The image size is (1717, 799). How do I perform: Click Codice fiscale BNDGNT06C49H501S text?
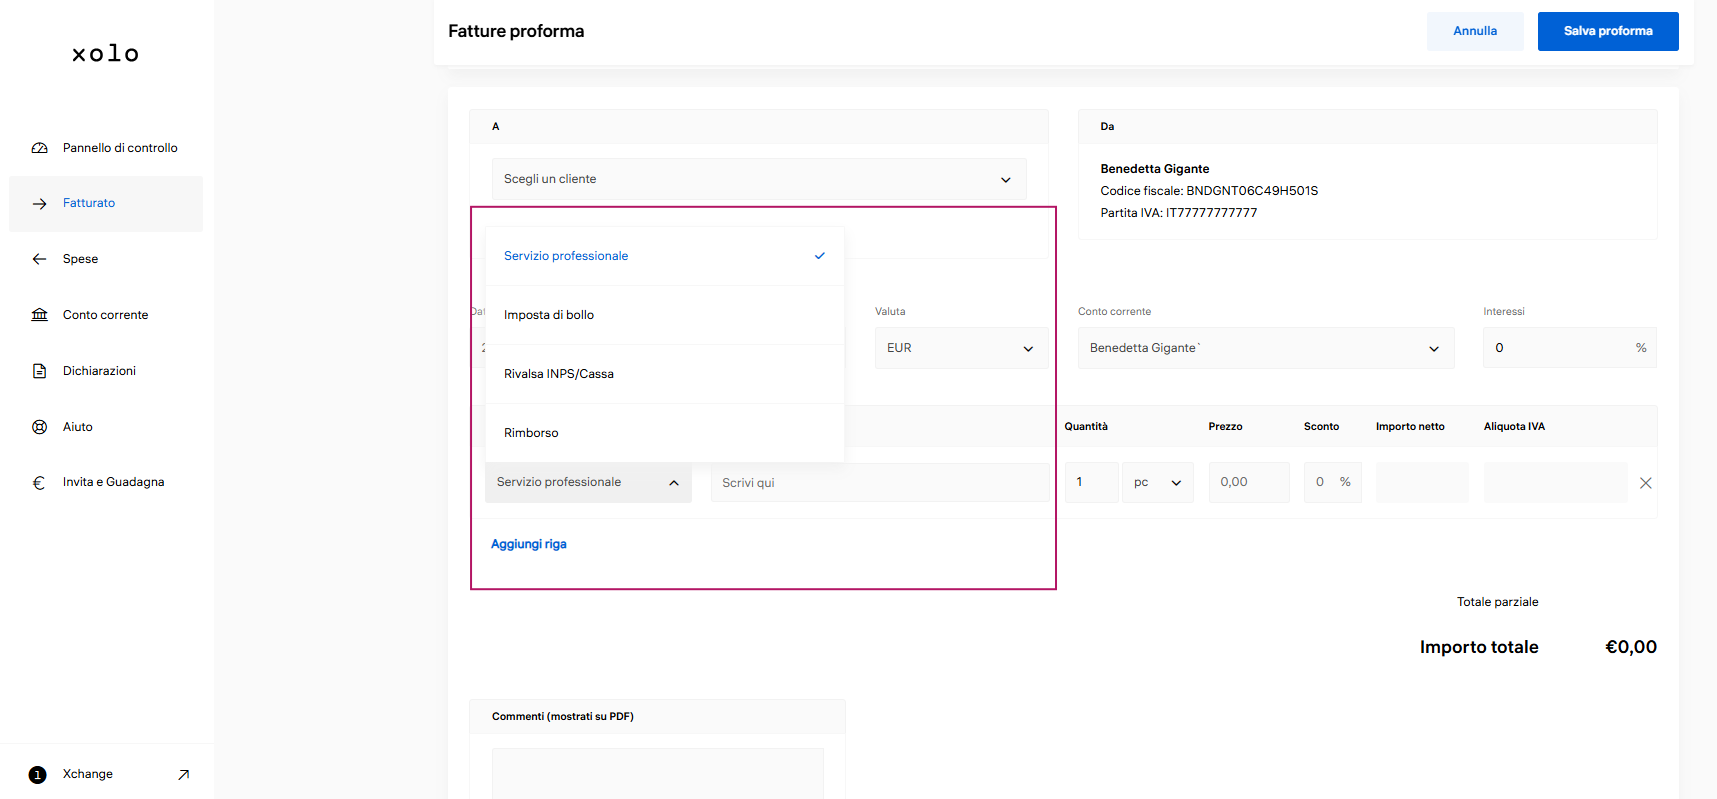pos(1209,191)
